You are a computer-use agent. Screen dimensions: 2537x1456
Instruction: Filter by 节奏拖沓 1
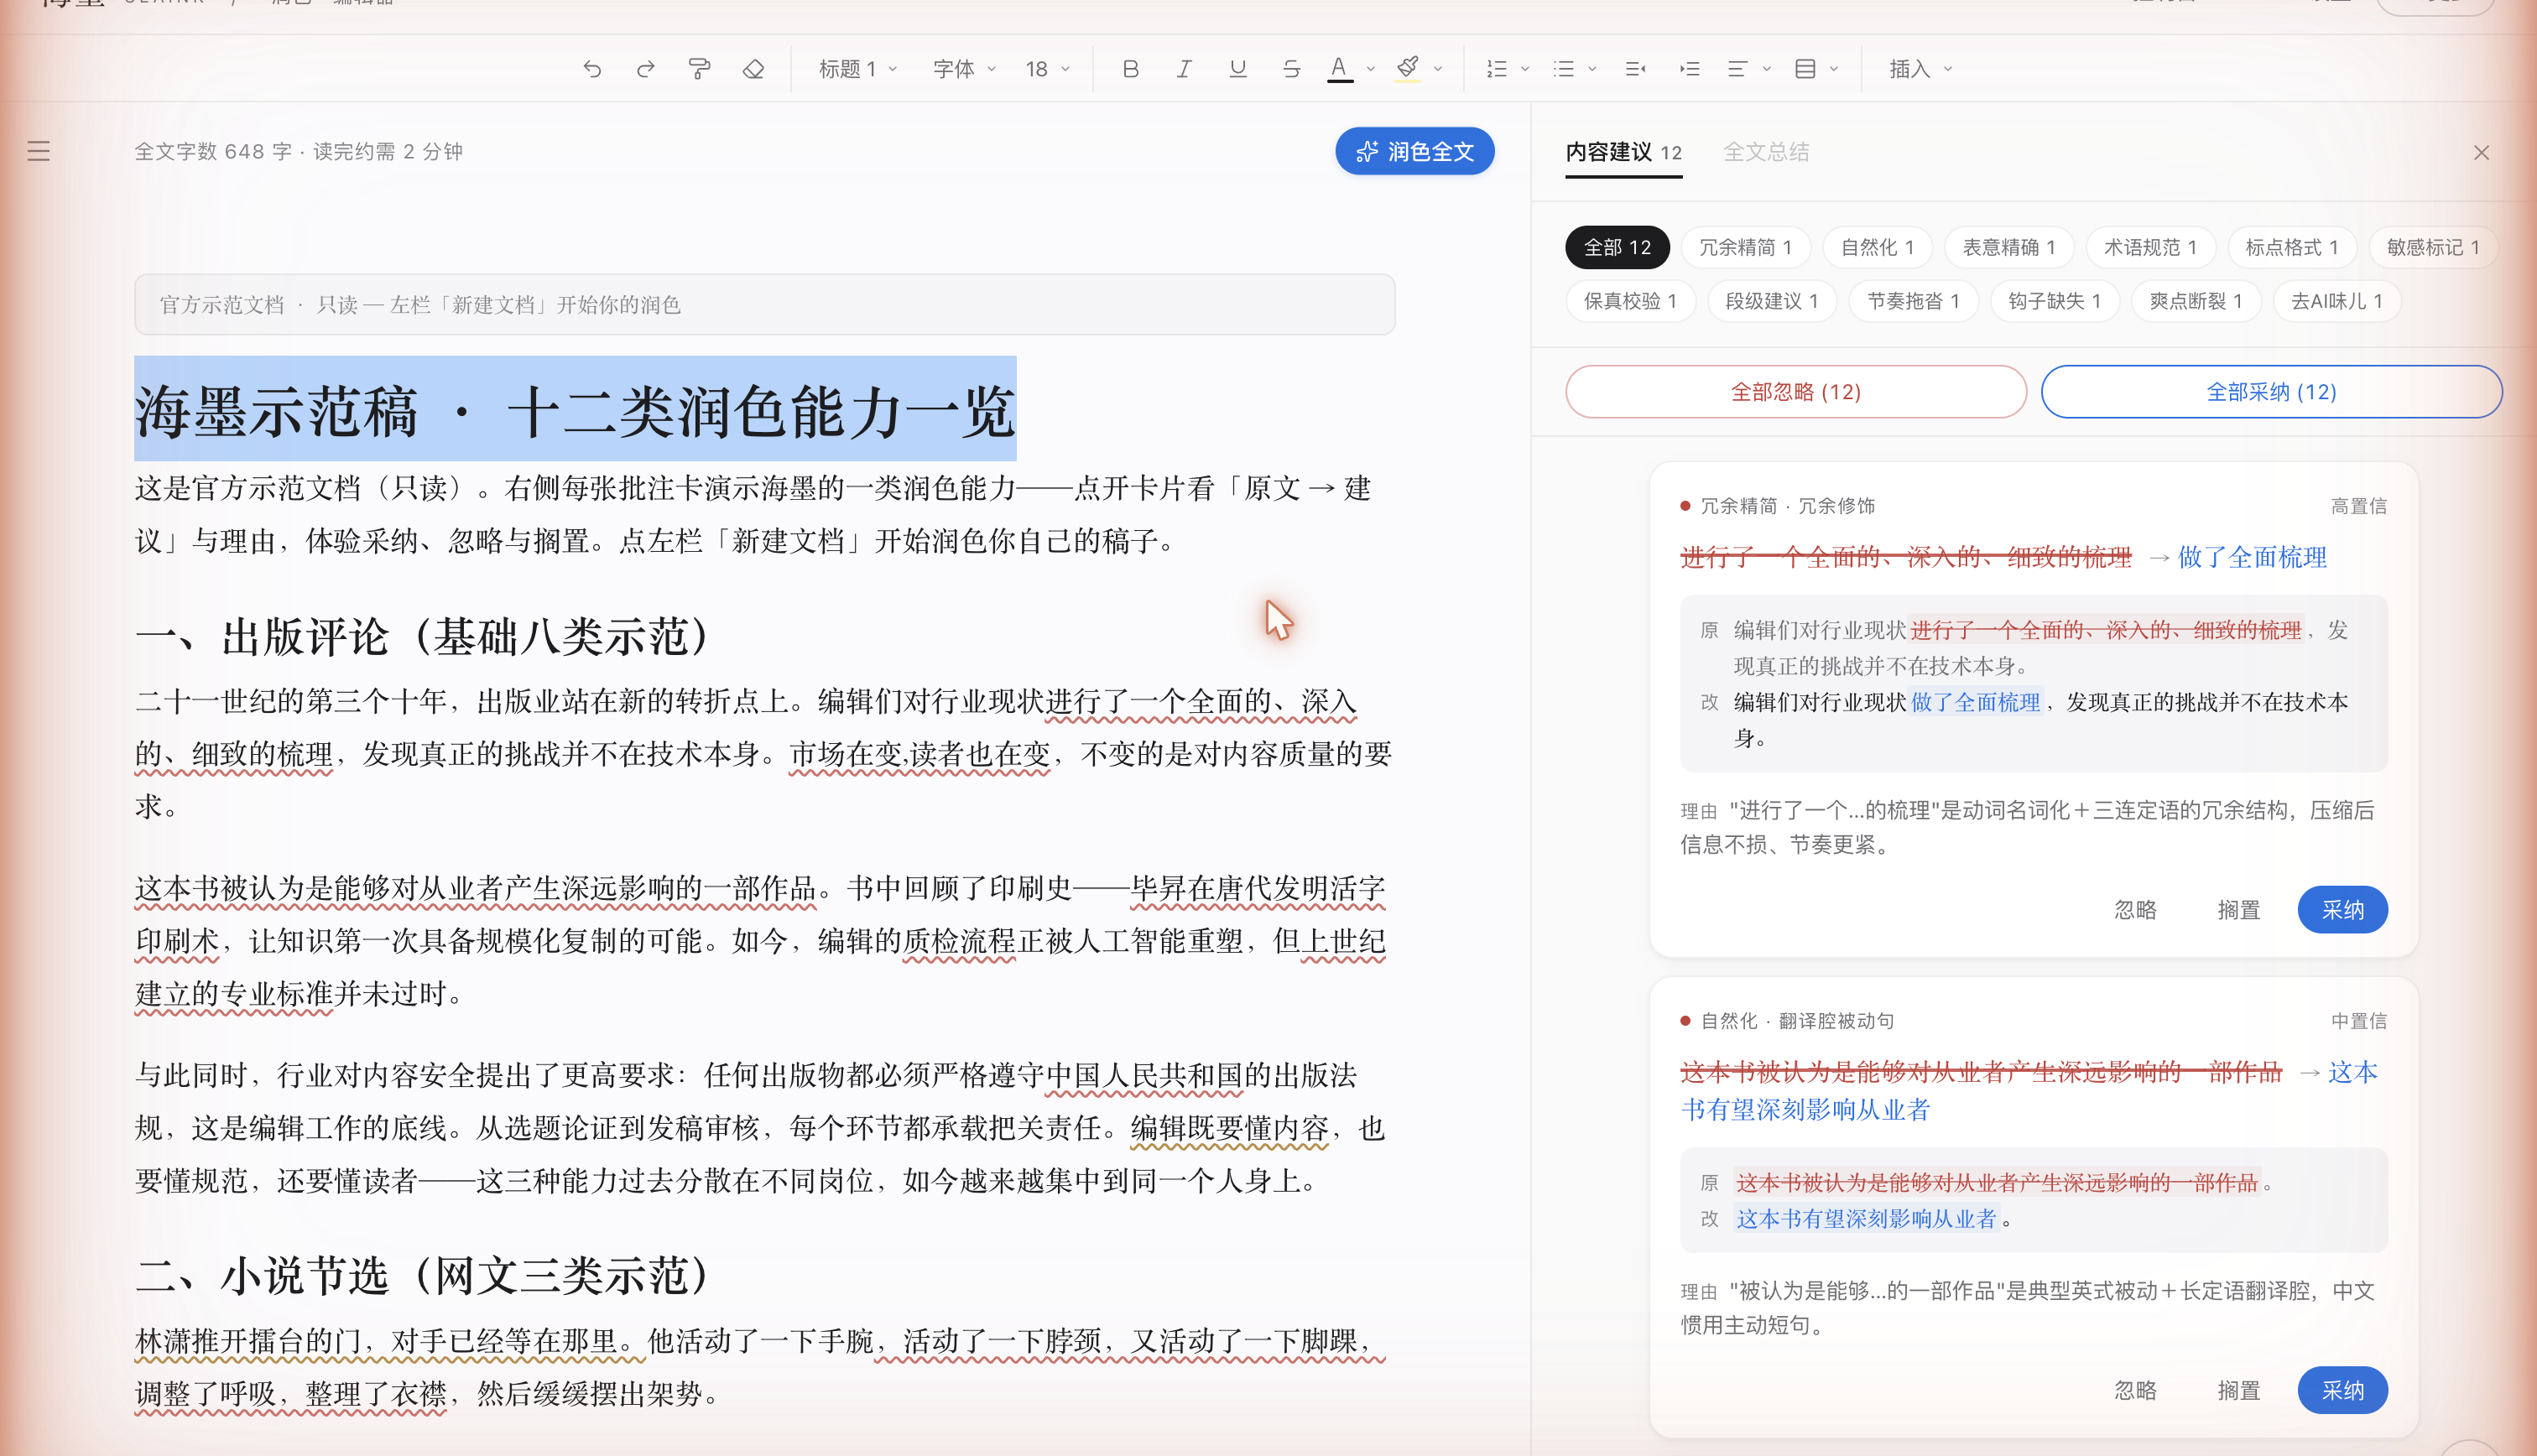click(1913, 301)
